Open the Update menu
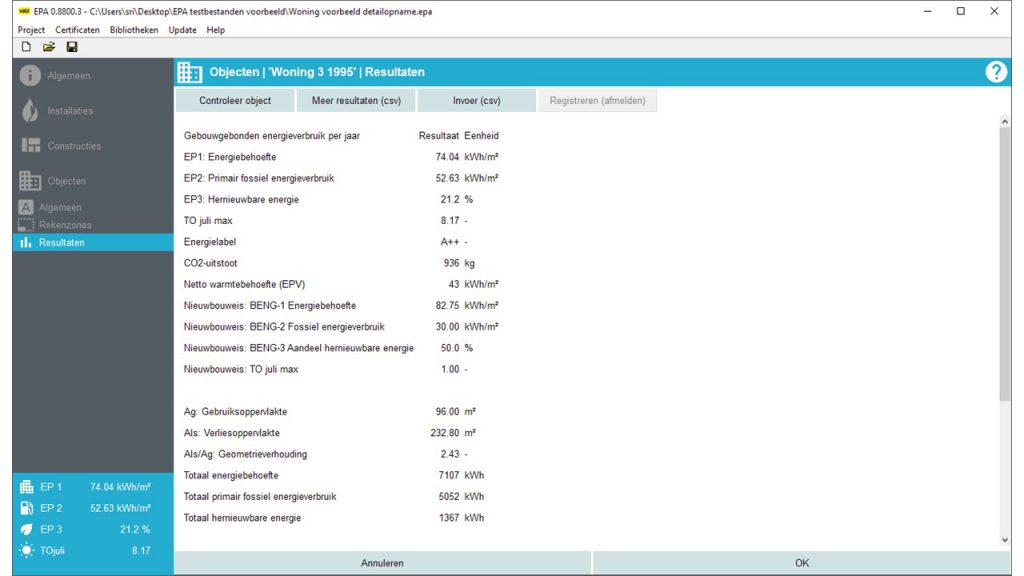 click(x=182, y=30)
